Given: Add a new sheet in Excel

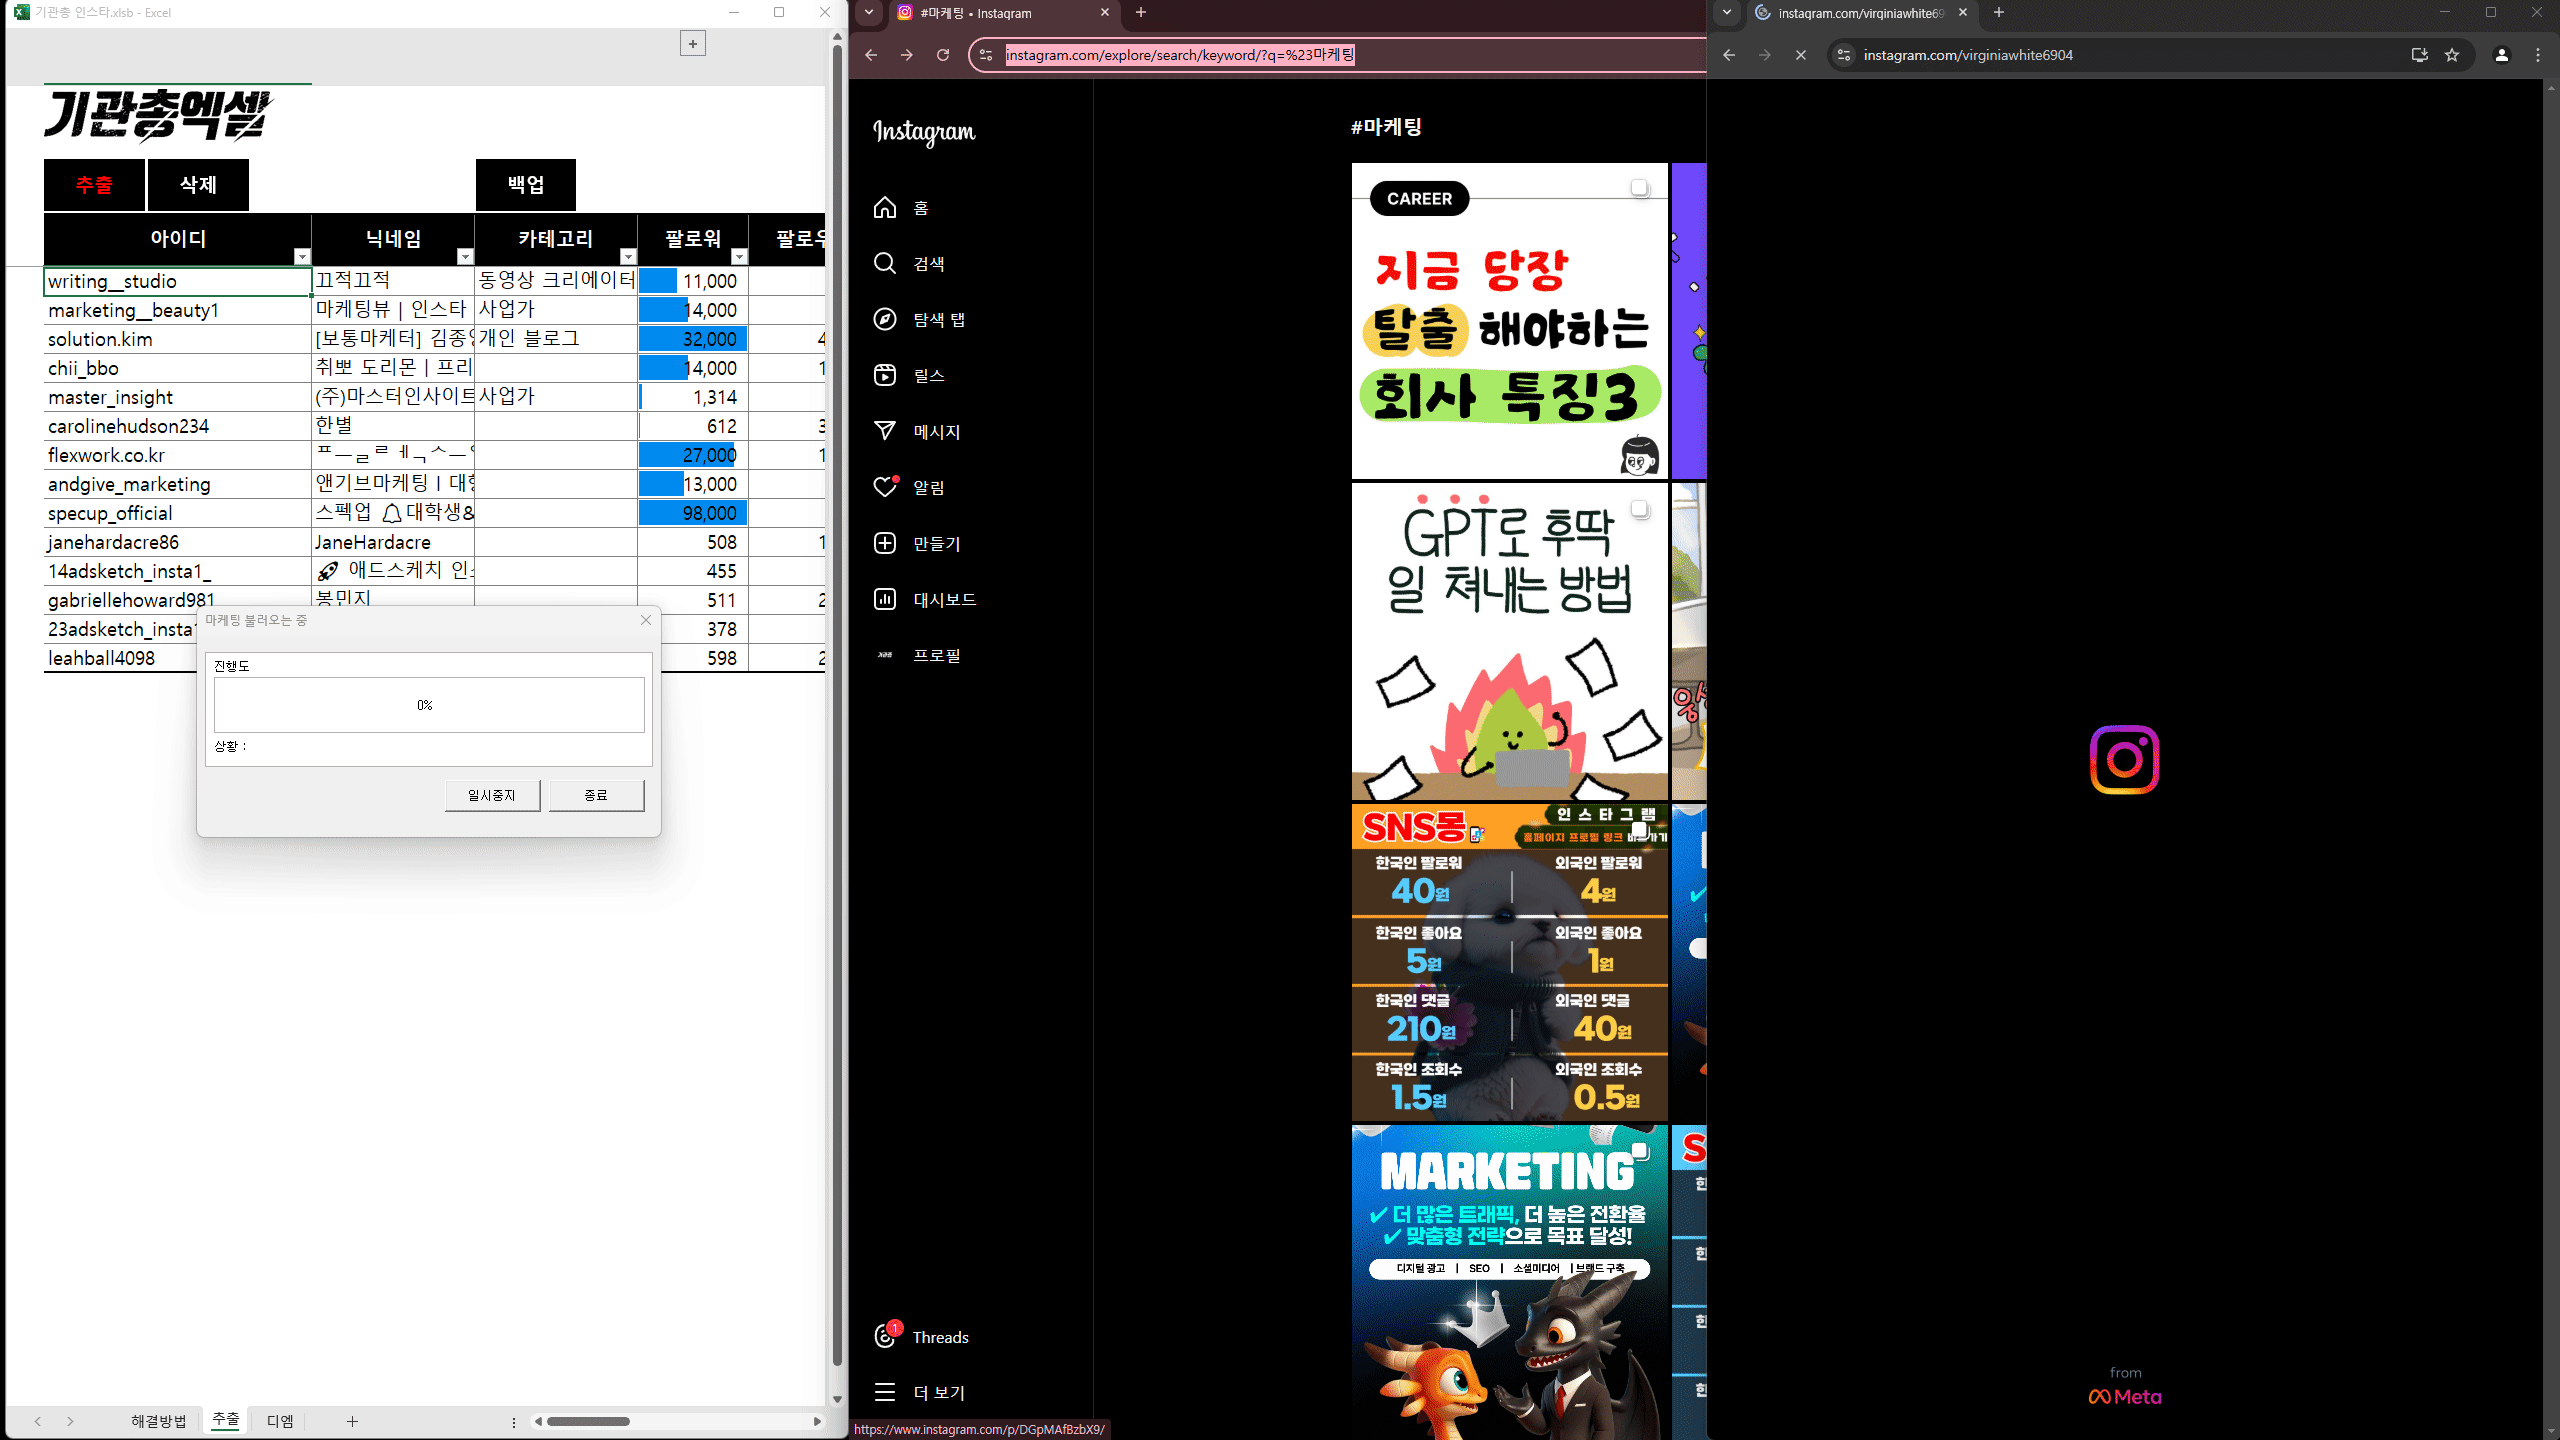Looking at the screenshot, I should coord(352,1421).
